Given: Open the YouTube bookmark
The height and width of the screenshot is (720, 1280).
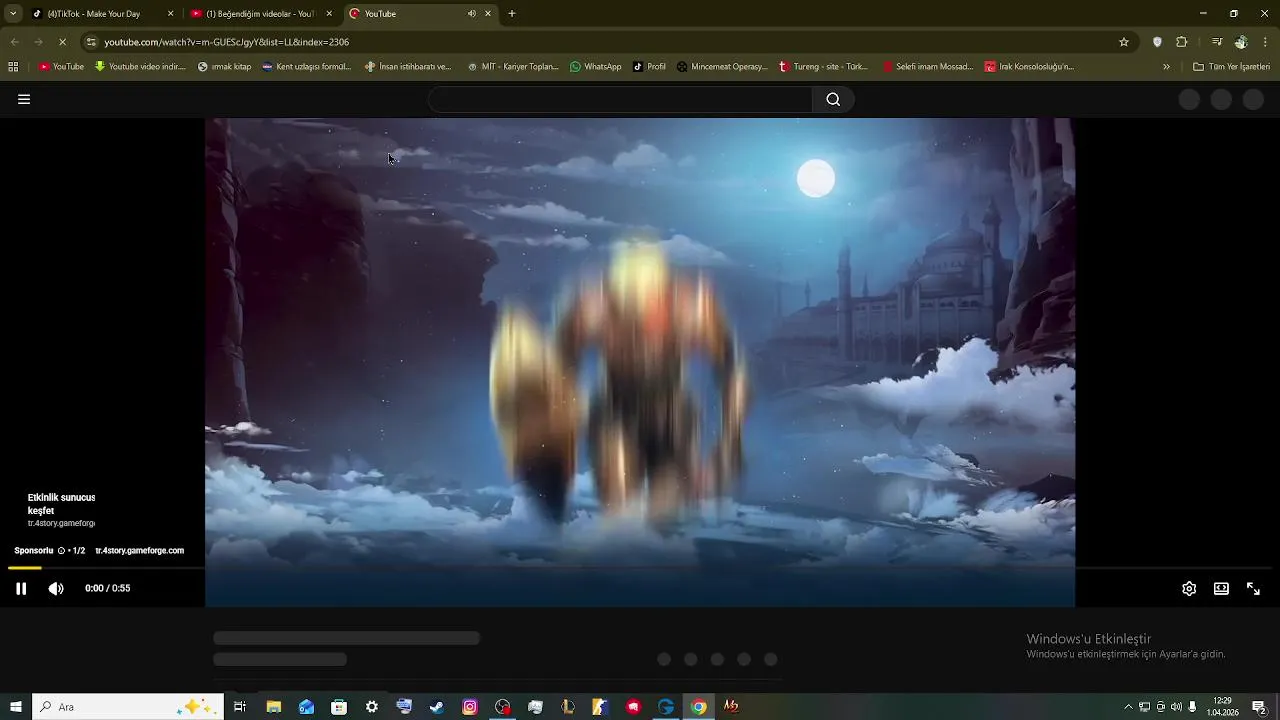Looking at the screenshot, I should pyautogui.click(x=61, y=67).
